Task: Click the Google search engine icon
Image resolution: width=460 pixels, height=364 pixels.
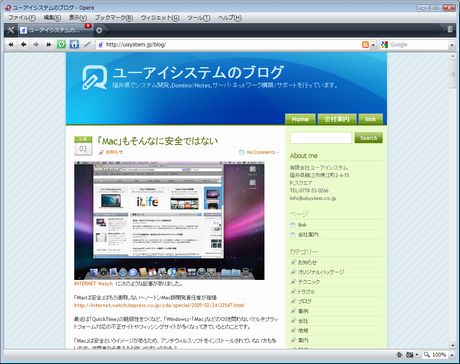Action: [x=384, y=45]
